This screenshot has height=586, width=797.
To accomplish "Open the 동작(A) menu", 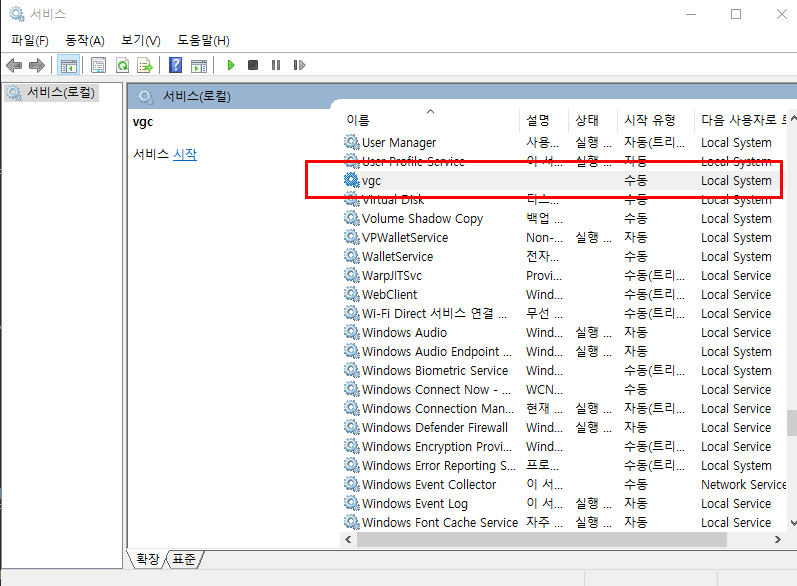I will tap(85, 40).
